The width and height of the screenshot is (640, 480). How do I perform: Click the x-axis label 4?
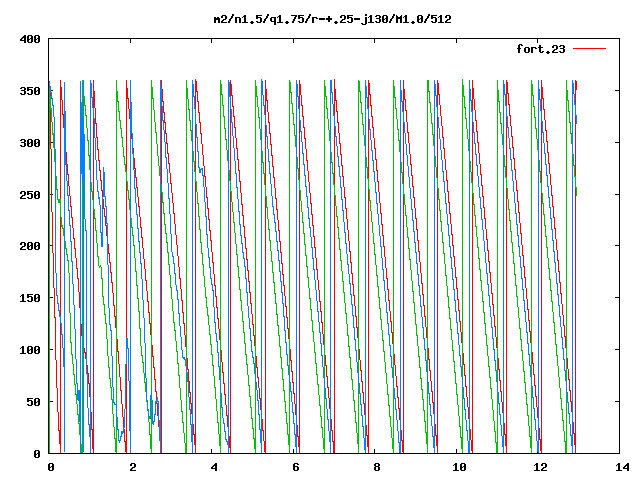214,467
